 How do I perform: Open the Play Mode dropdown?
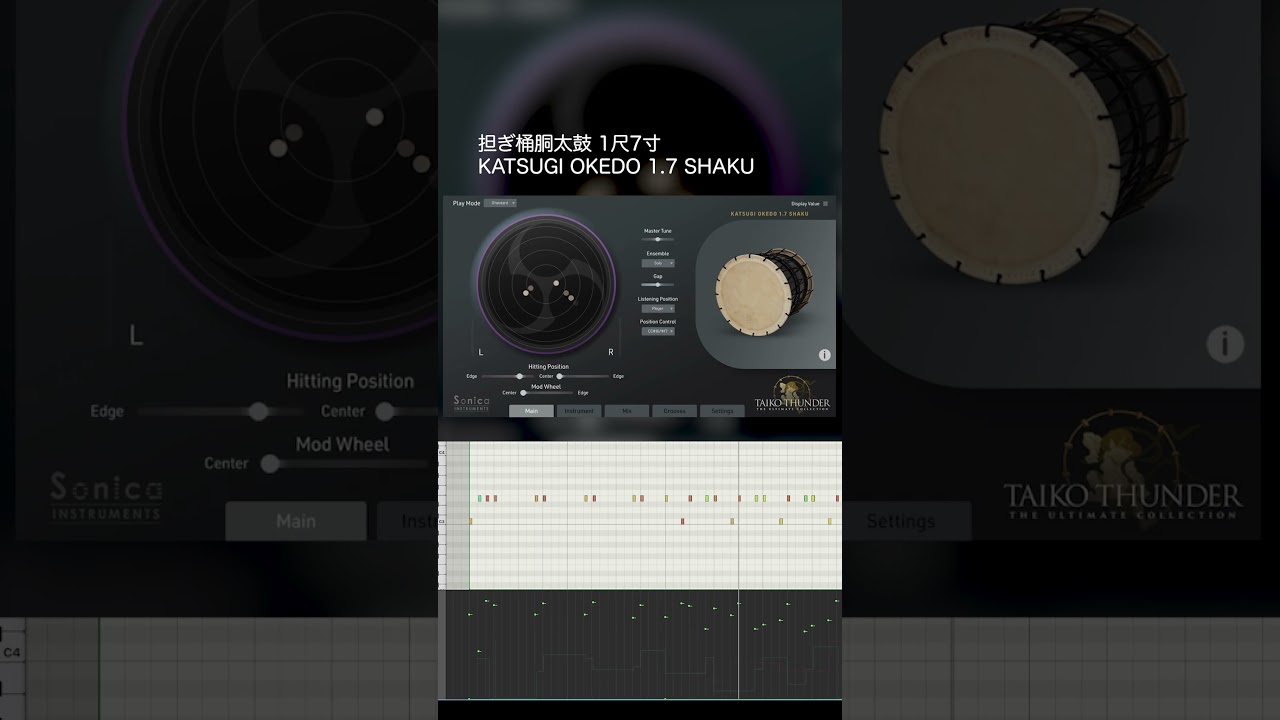tap(500, 203)
